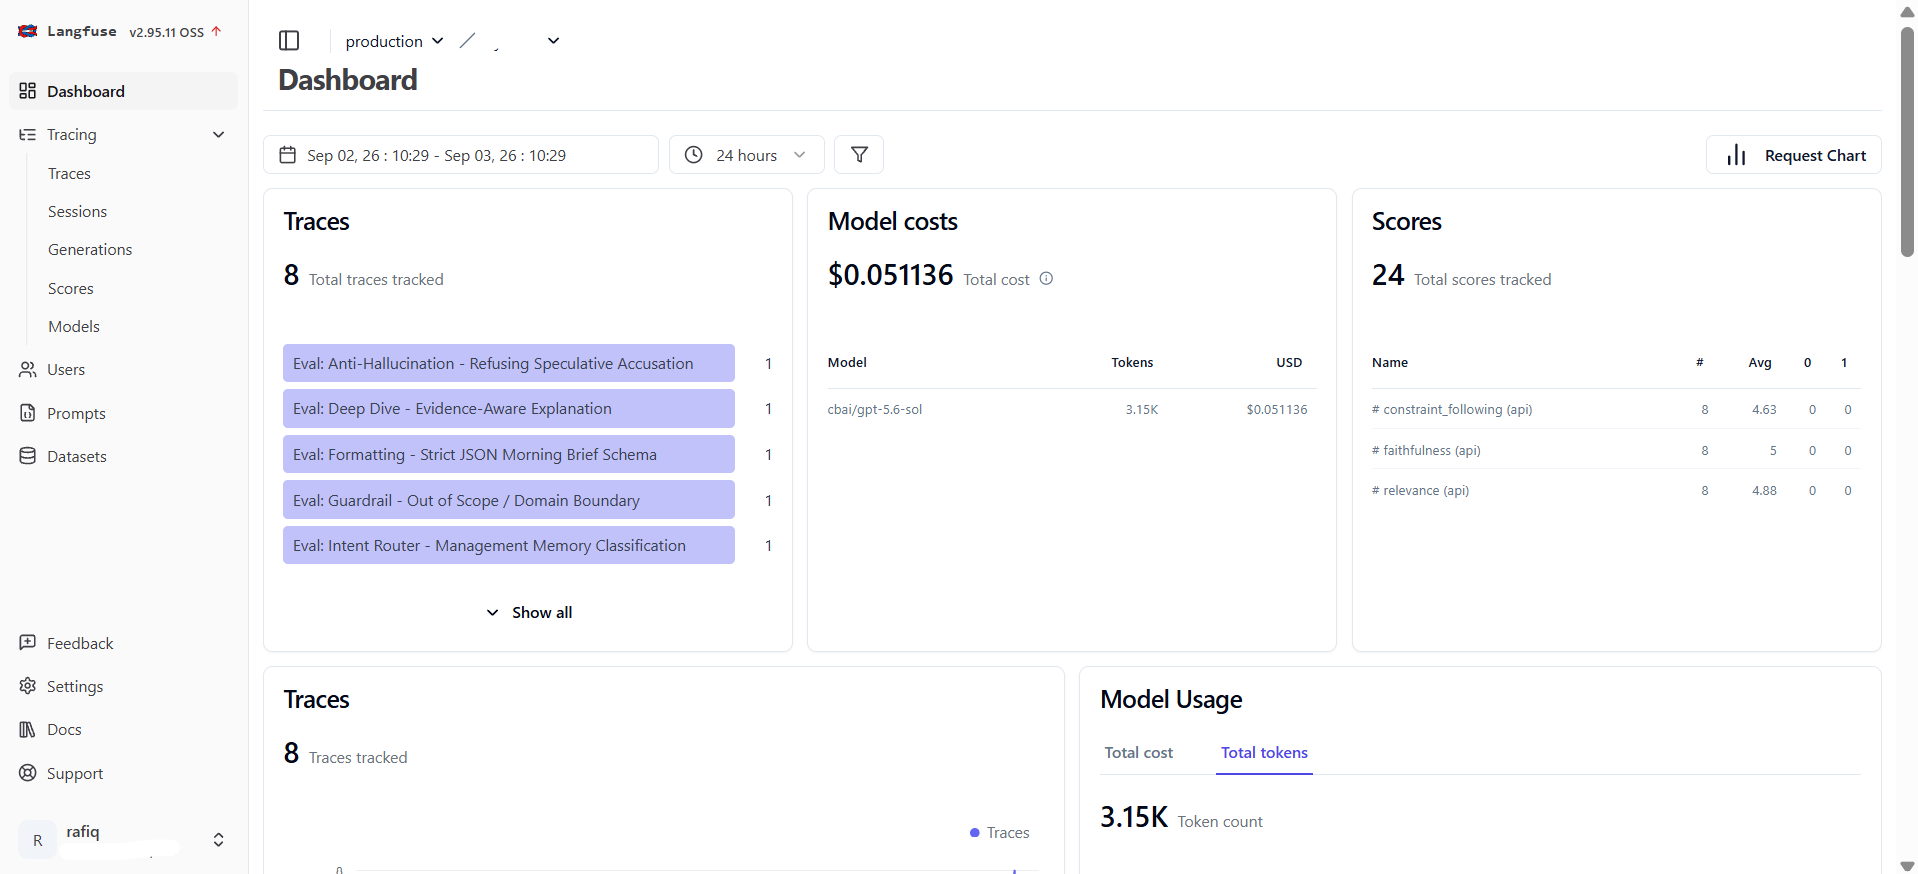Open Anti-Hallucination eval trace bar

509,363
